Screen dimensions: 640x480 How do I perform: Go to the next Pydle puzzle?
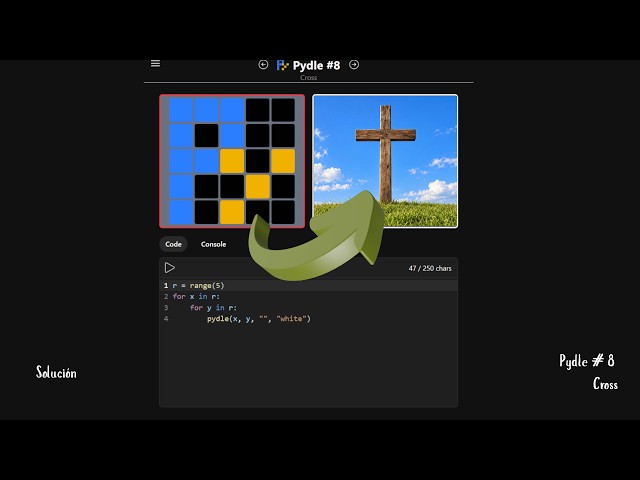pos(354,64)
